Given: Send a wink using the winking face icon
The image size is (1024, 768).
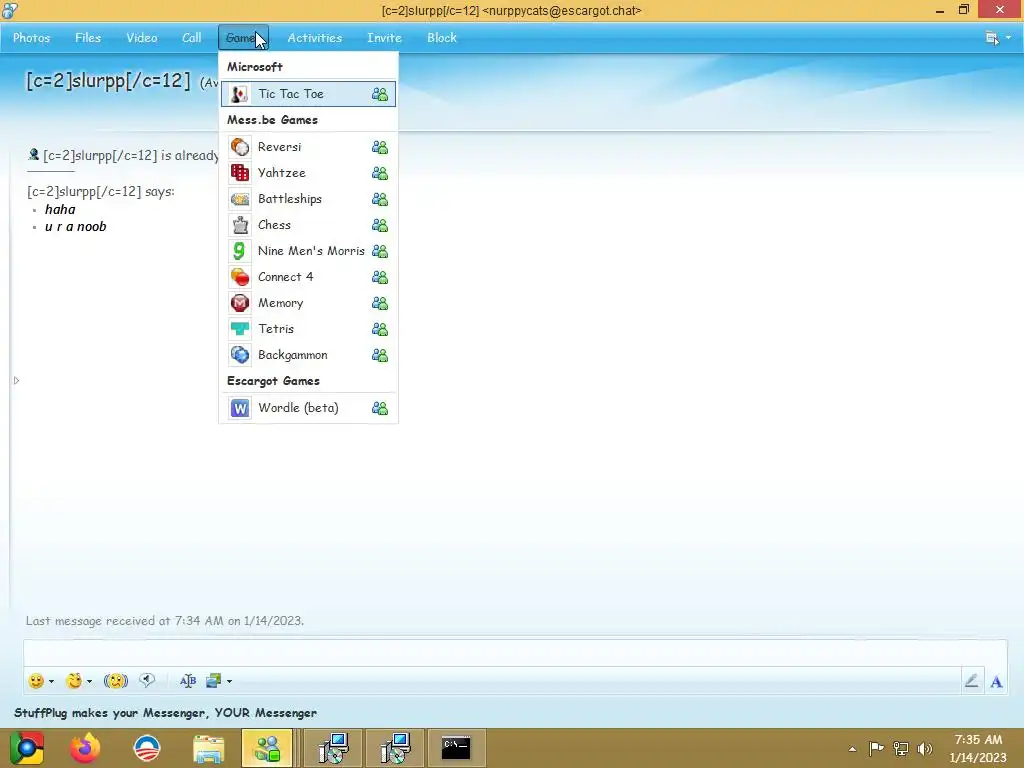Looking at the screenshot, I should pyautogui.click(x=74, y=681).
